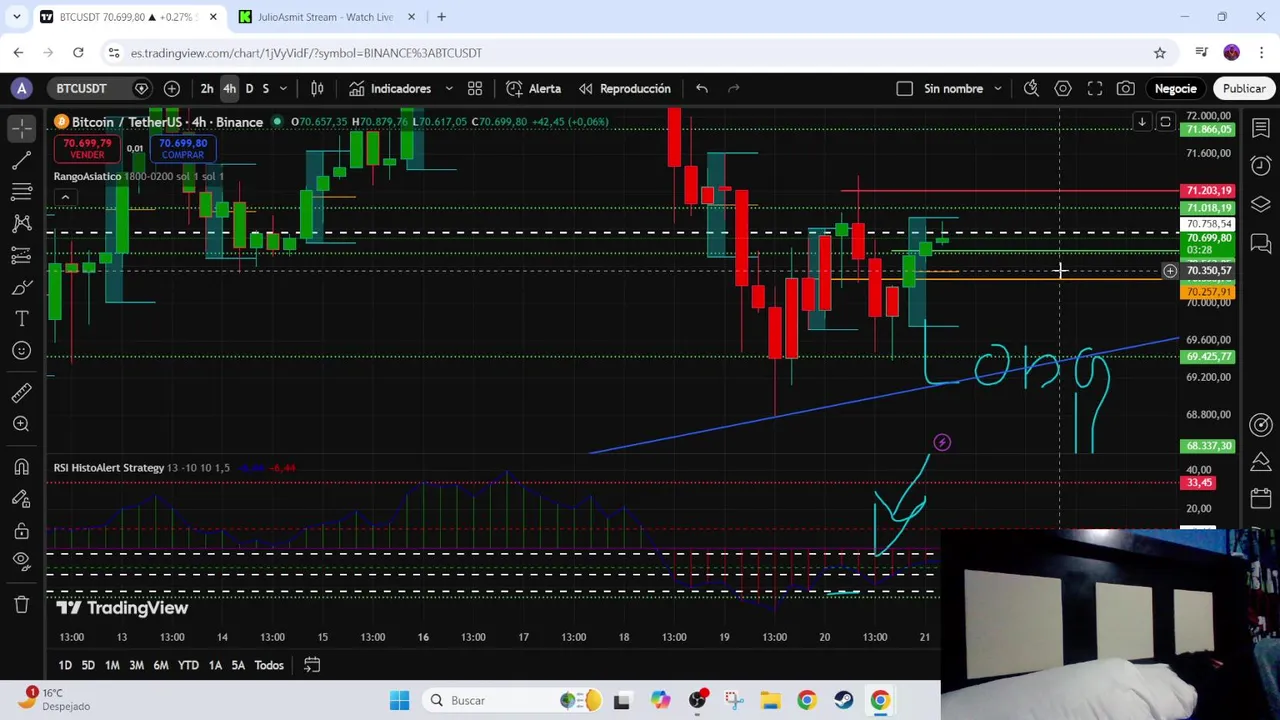The image size is (1280, 720).
Task: Select the S weekly timeframe
Action: (x=265, y=89)
